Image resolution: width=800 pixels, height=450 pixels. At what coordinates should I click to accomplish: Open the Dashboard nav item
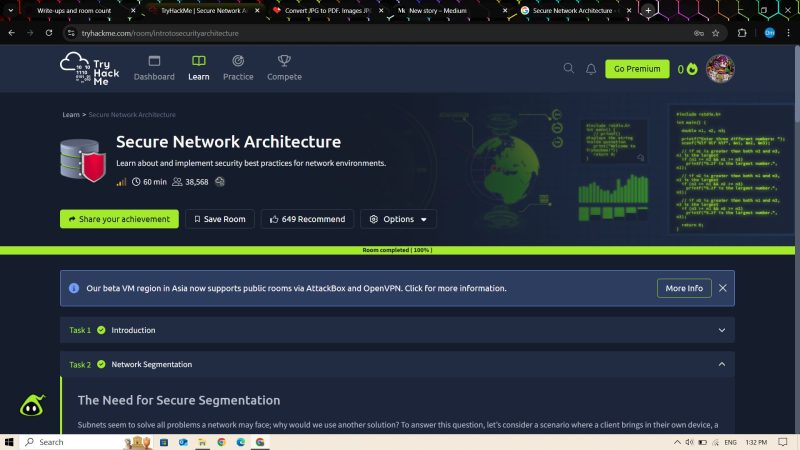click(x=154, y=68)
